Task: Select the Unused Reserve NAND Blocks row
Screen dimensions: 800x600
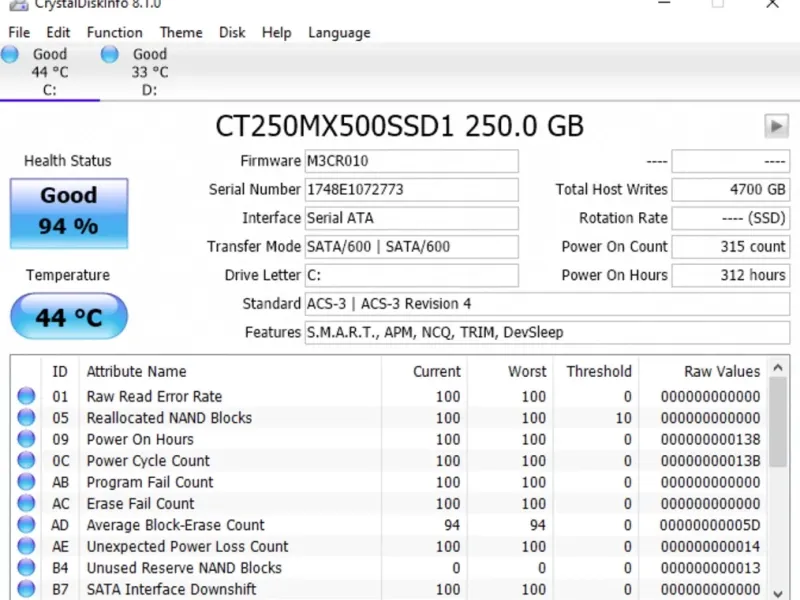Action: coord(389,567)
